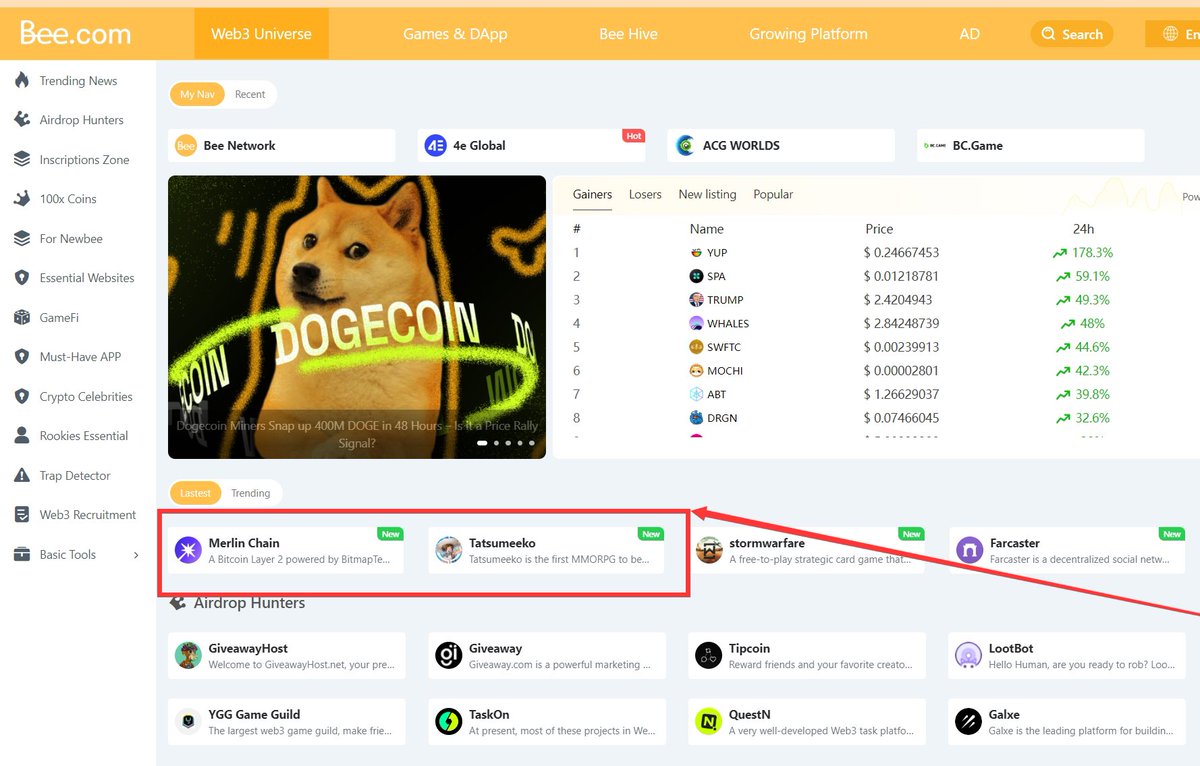This screenshot has height=766, width=1200.
Task: Expand the Basic Tools submenu arrow
Action: [x=136, y=555]
